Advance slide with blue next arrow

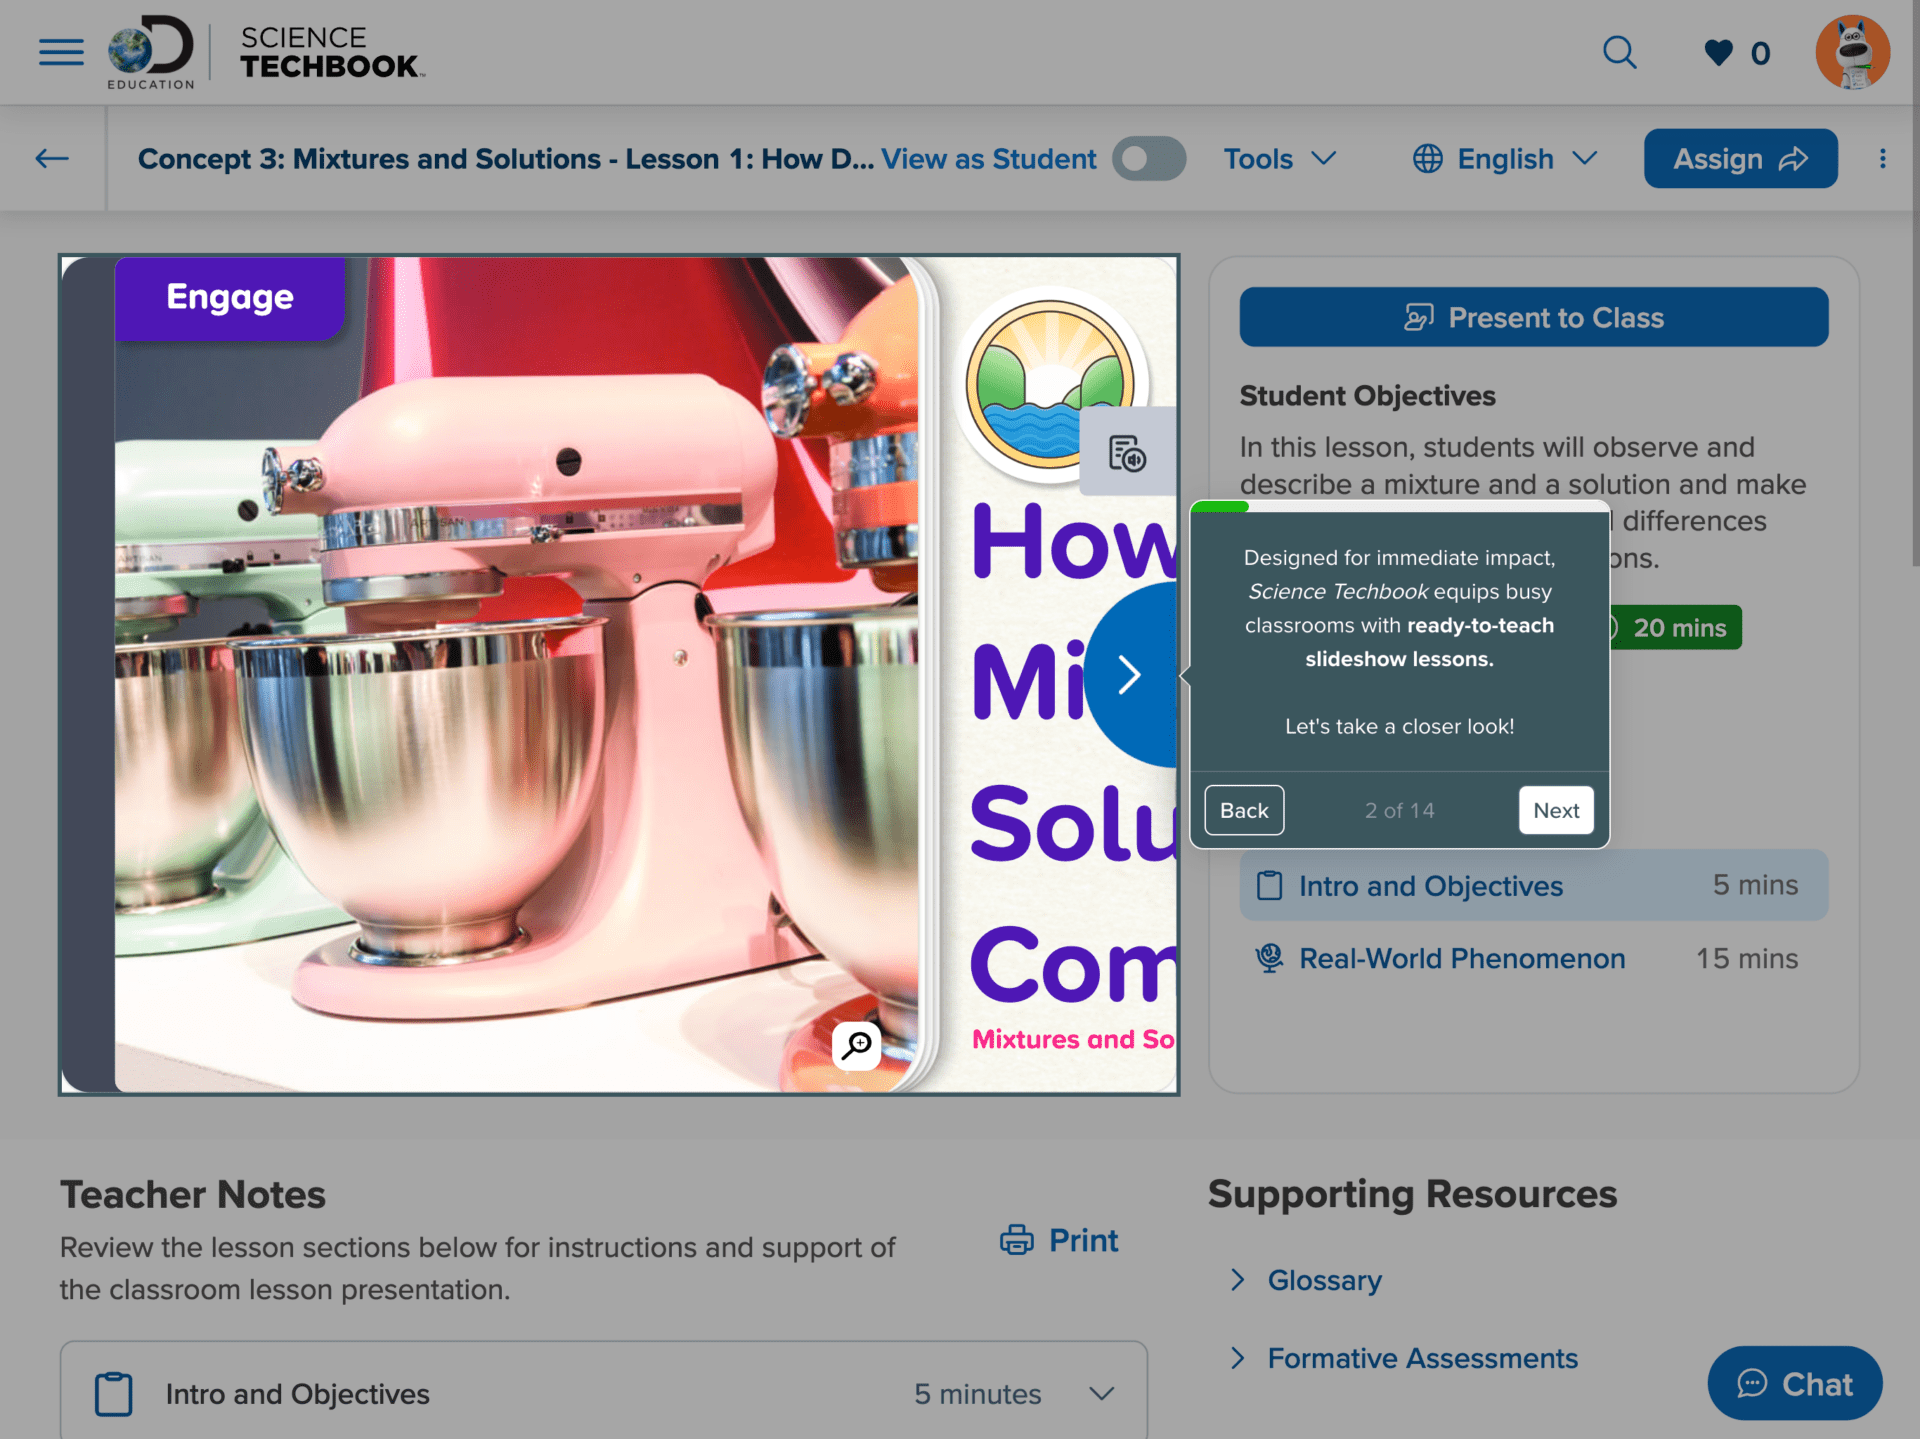[x=1130, y=675]
